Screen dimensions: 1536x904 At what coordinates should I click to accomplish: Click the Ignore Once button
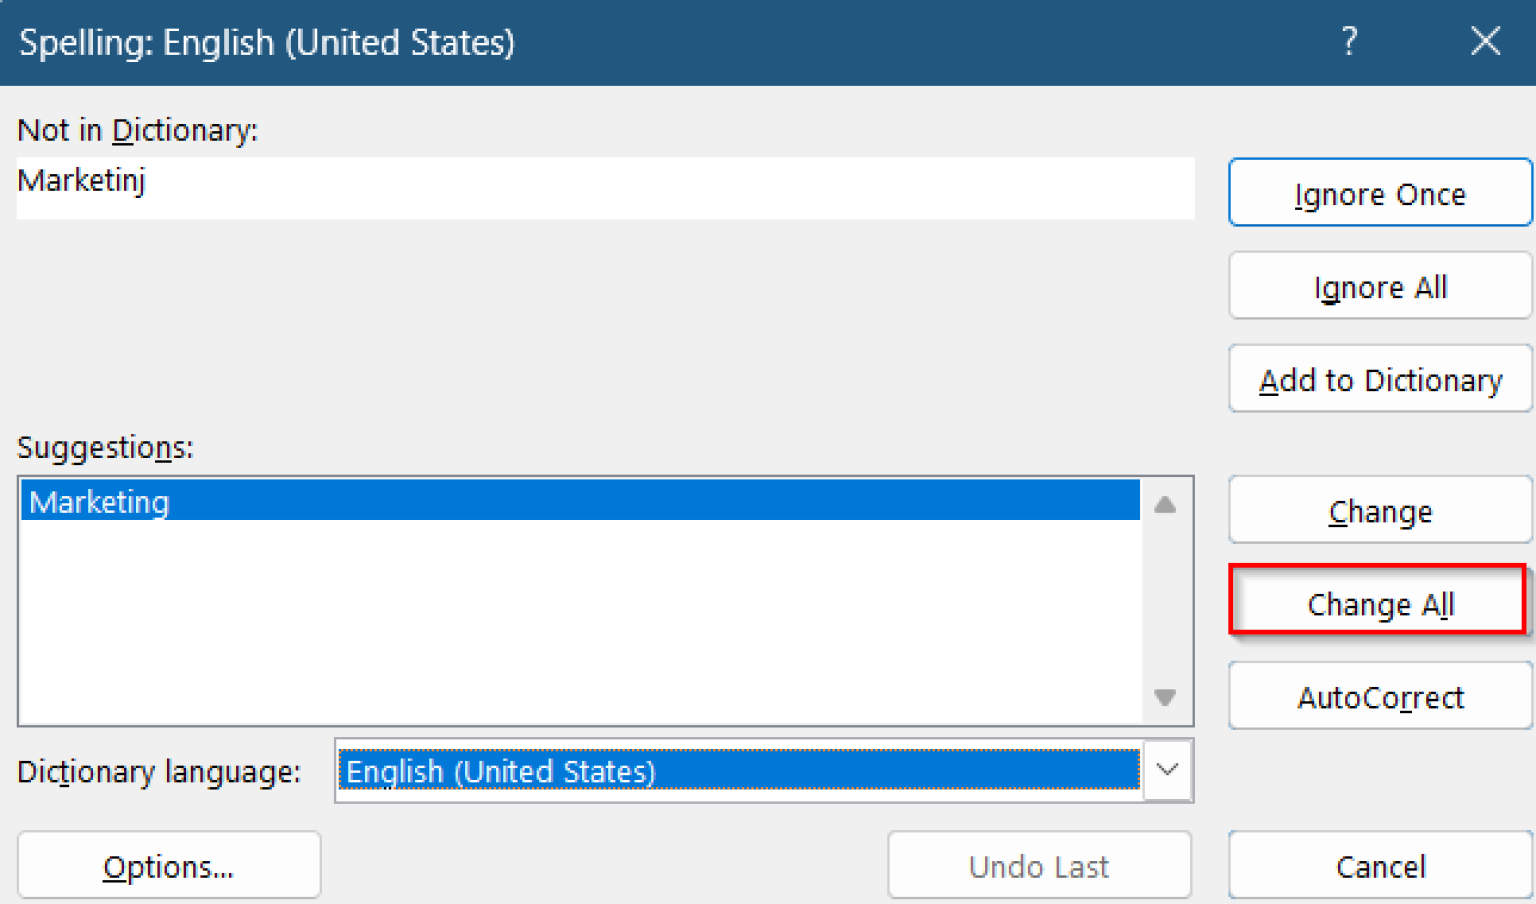(1379, 193)
